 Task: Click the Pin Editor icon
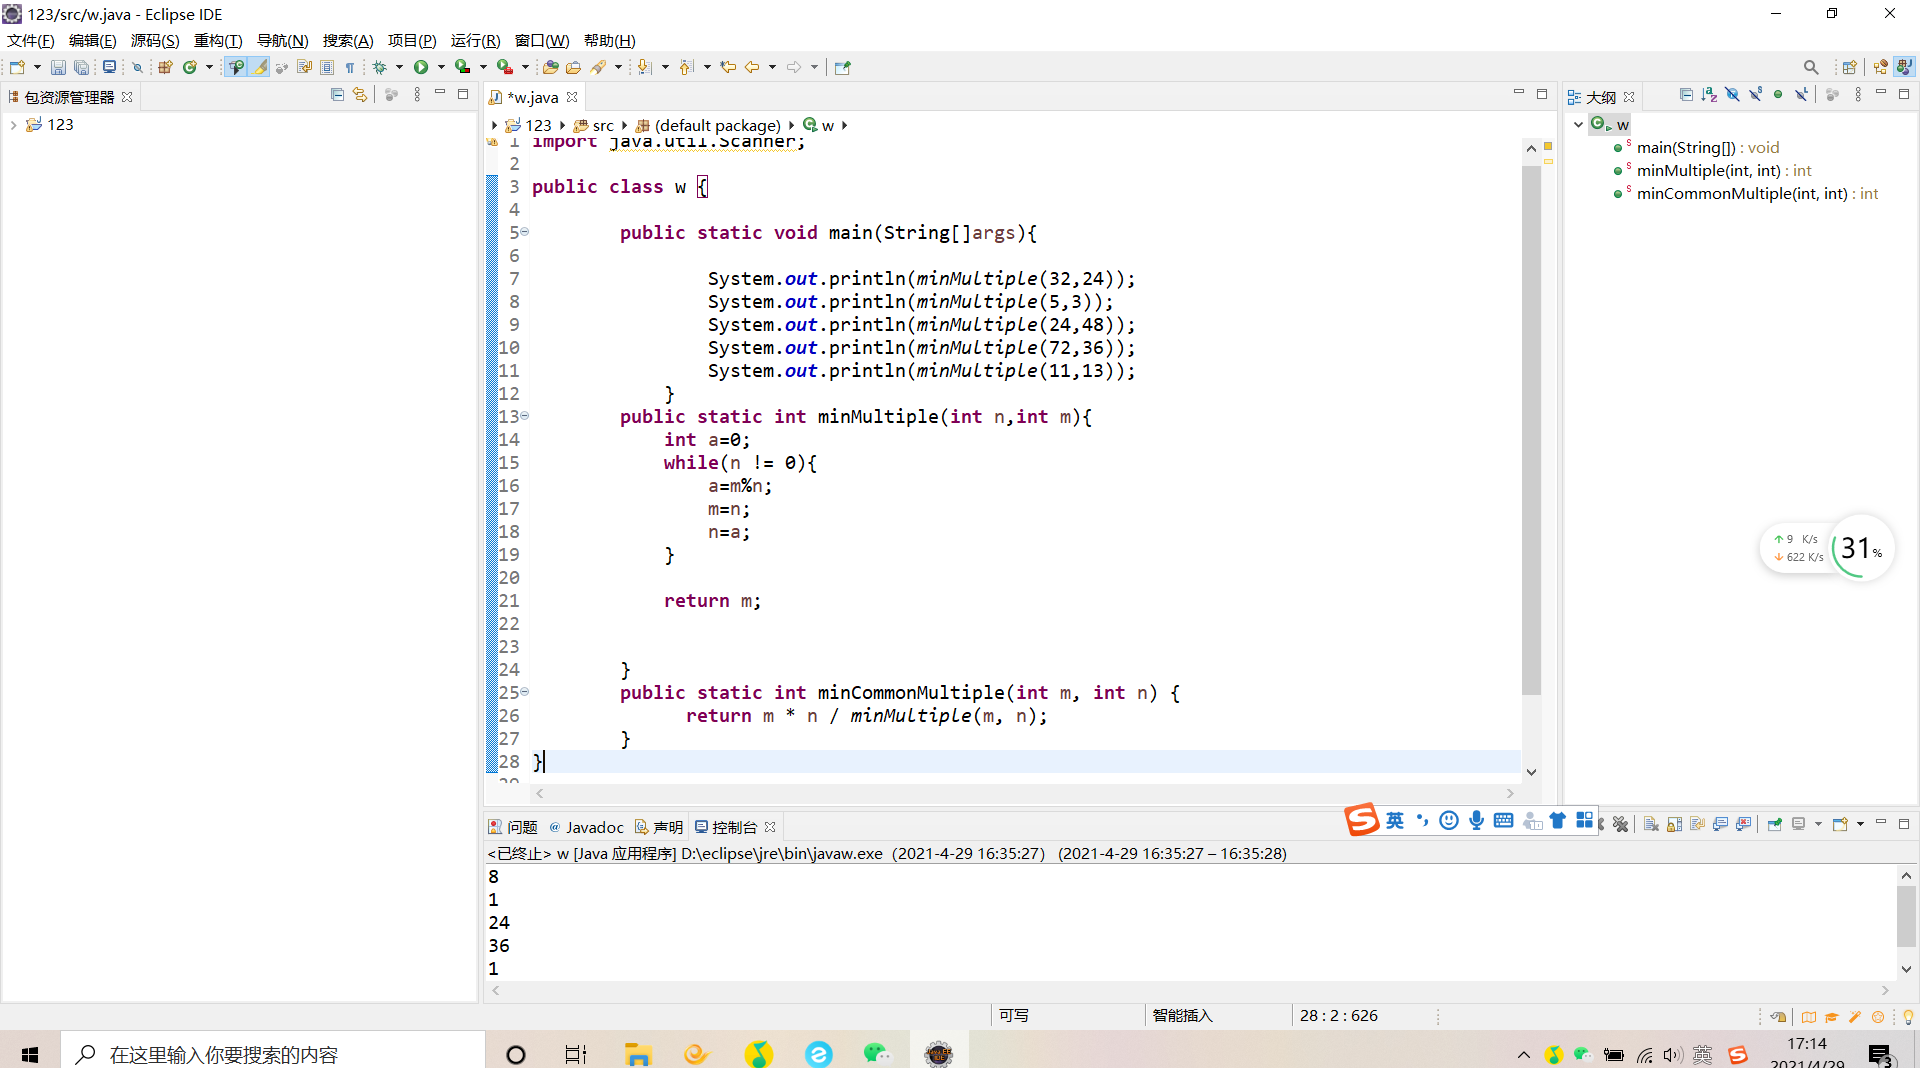[843, 67]
